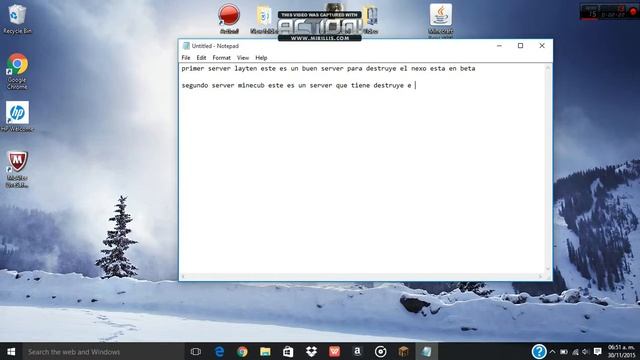This screenshot has width=640, height=360.
Task: Click inside the Notepad text area
Action: pos(362,169)
